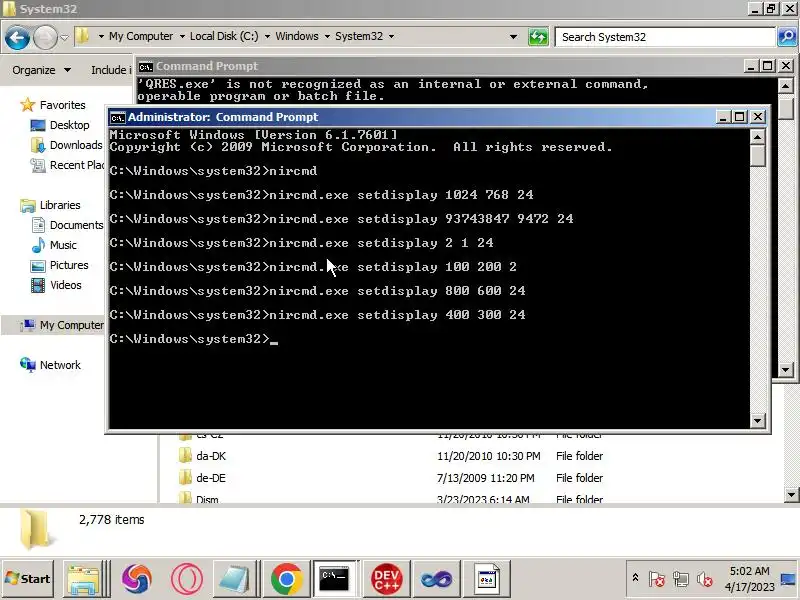The height and width of the screenshot is (600, 800).
Task: Open the Include in library menu
Action: pos(111,70)
